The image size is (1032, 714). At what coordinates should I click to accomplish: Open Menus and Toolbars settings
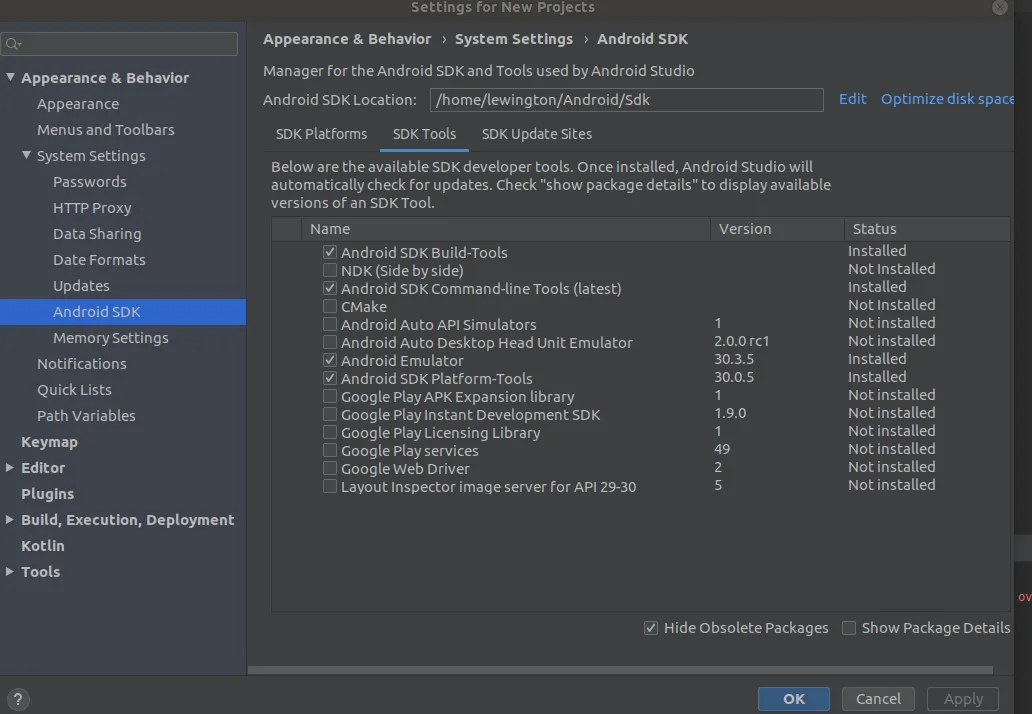(105, 130)
